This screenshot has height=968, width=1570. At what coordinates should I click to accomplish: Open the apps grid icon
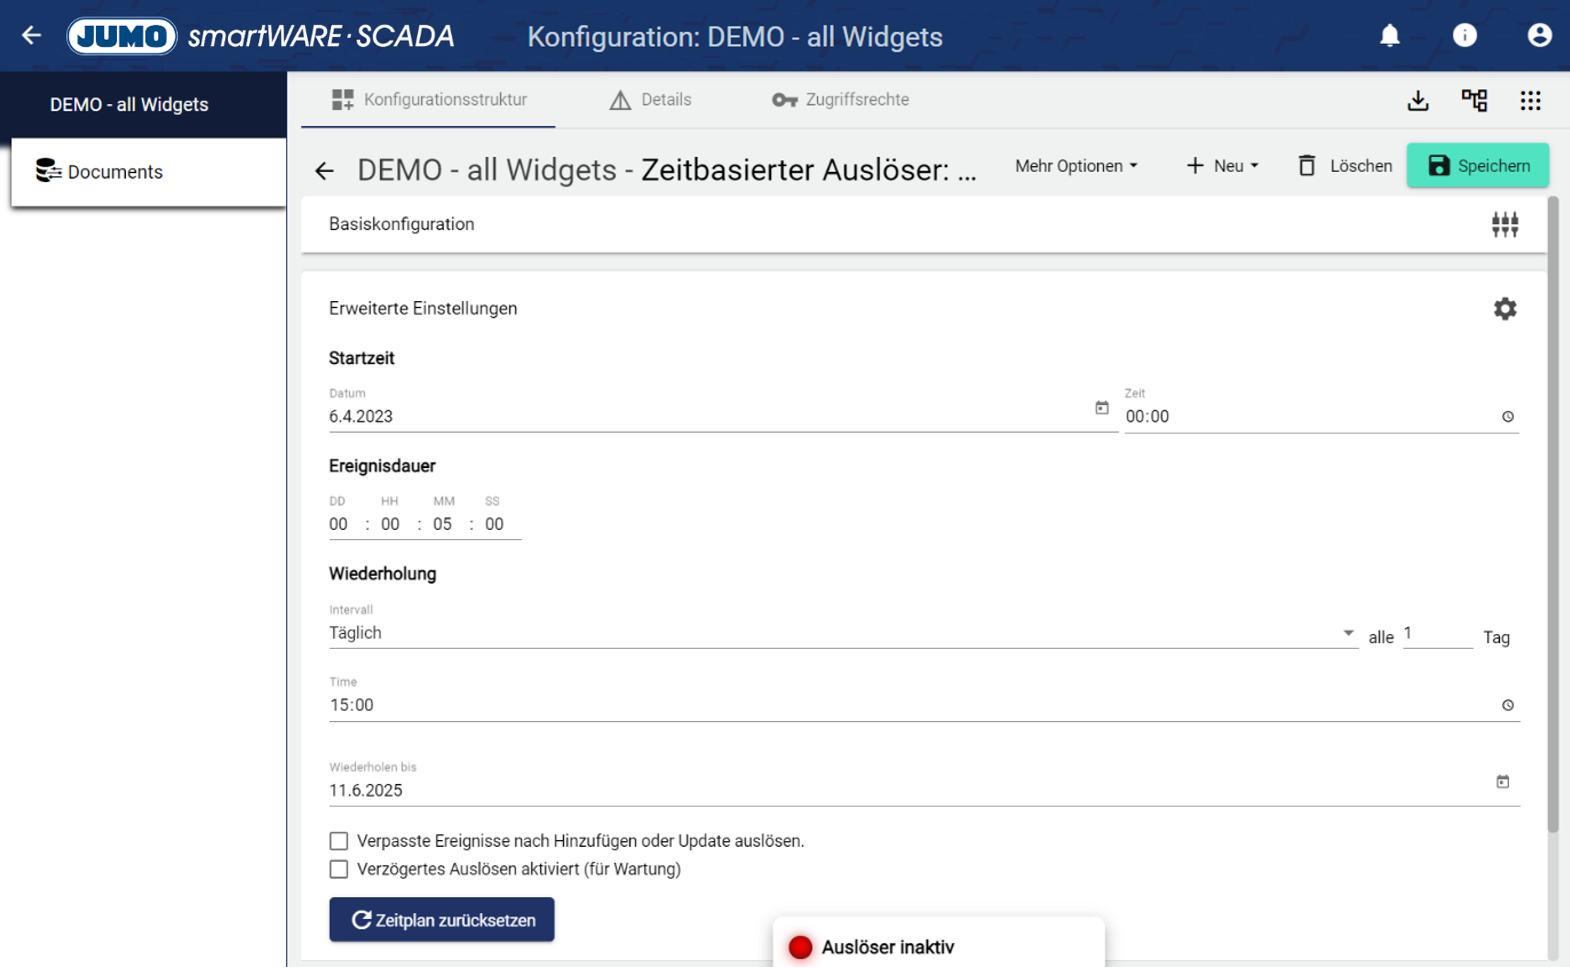click(x=1530, y=100)
